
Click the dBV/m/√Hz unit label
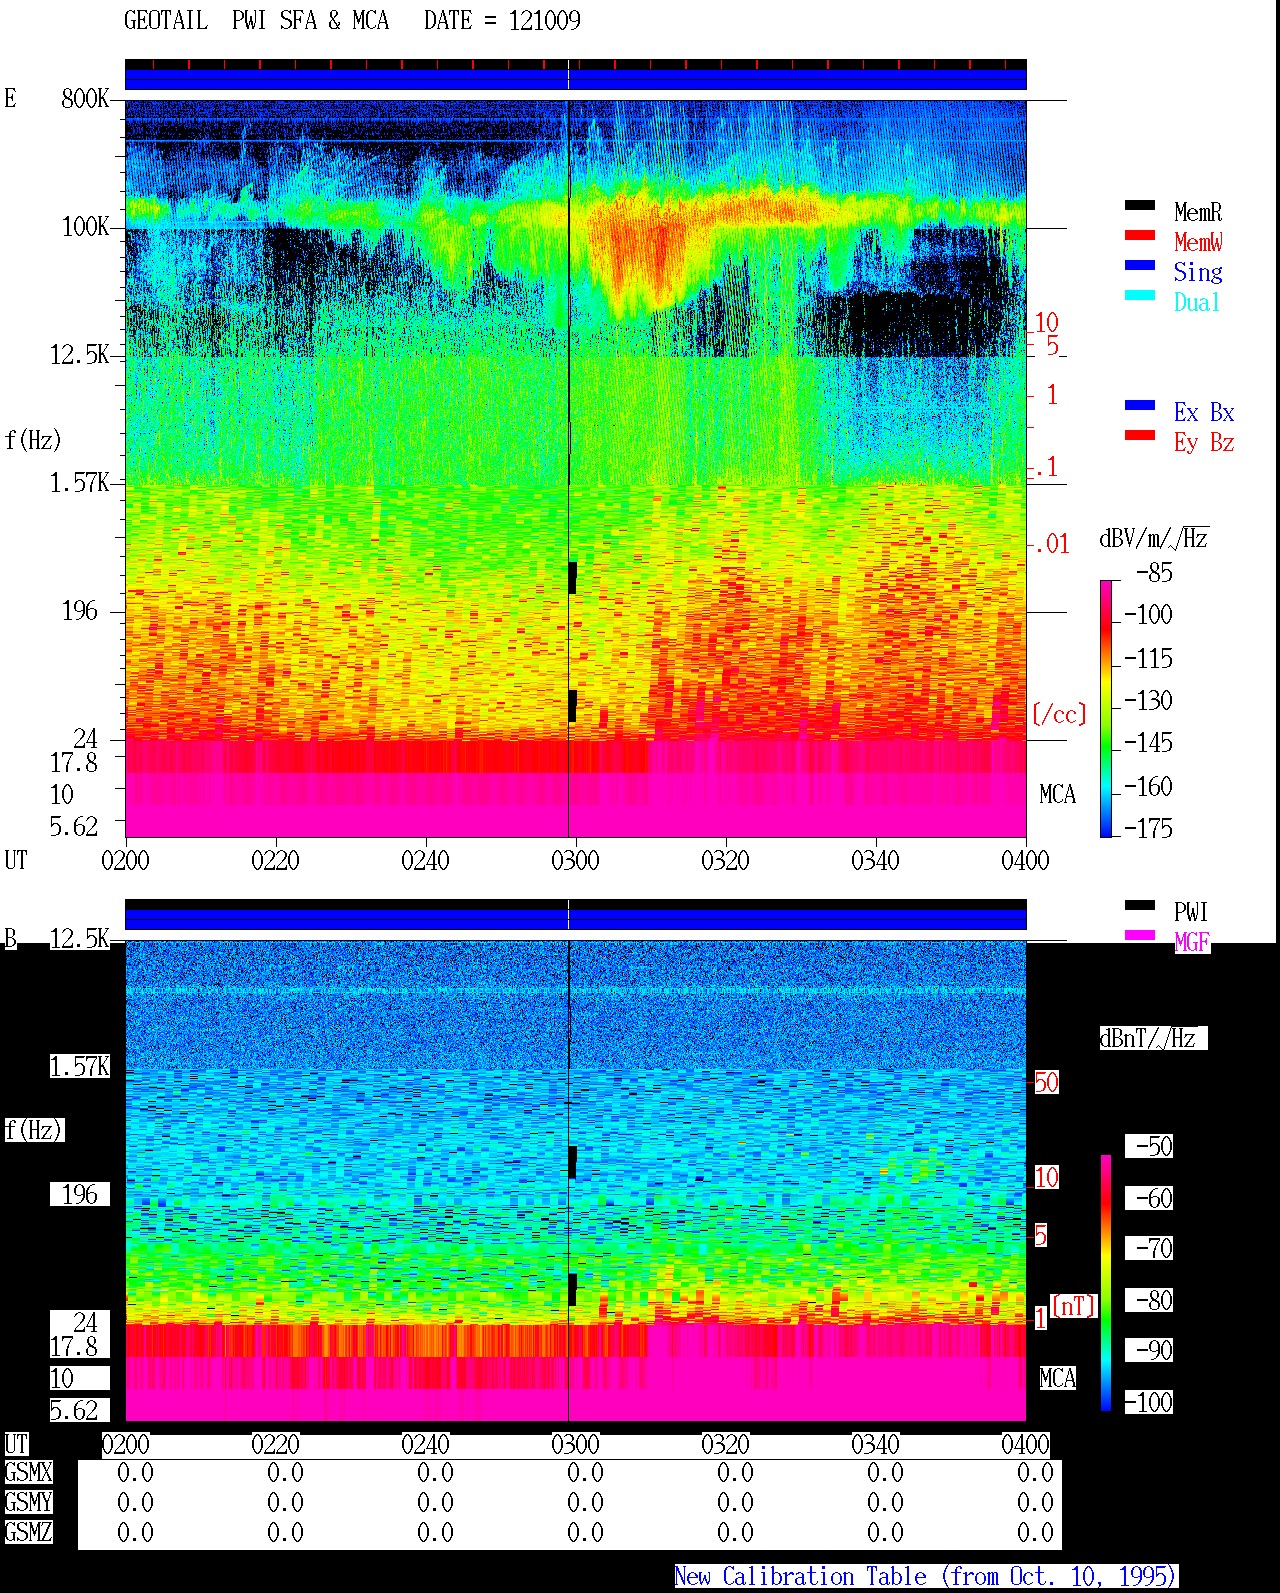point(1154,538)
